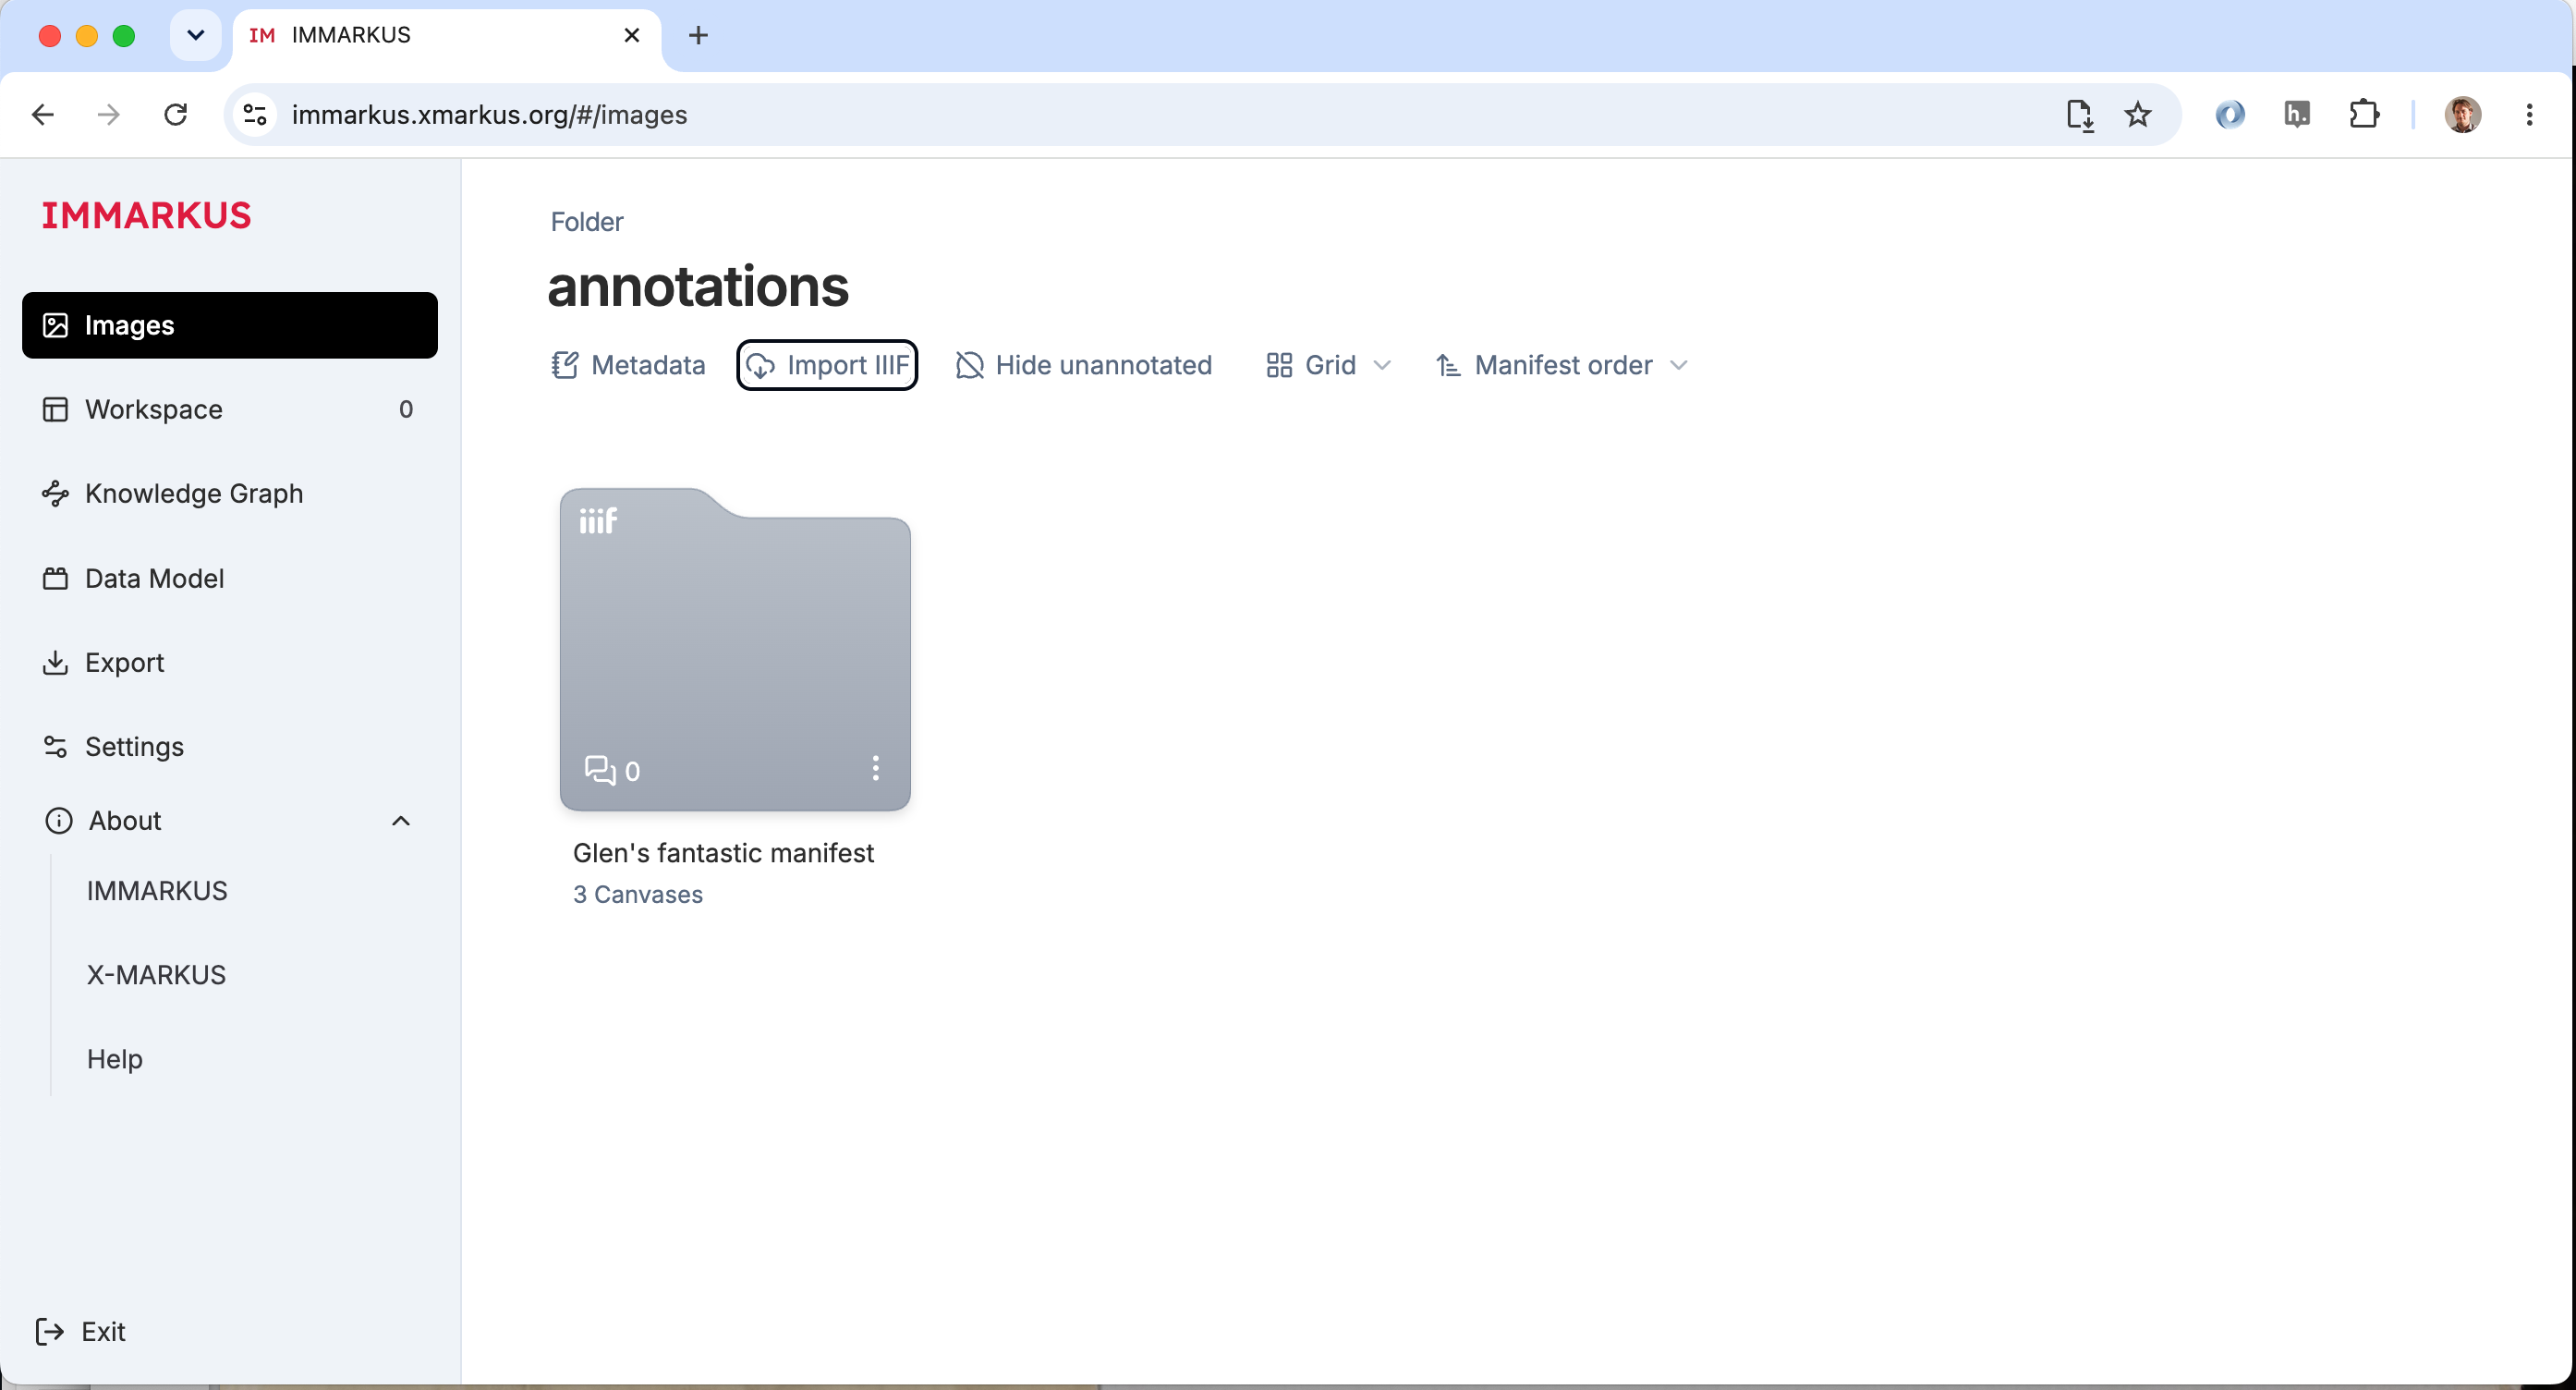Click the Workspace count badge 0
Viewport: 2576px width, 1390px height.
[x=406, y=409]
